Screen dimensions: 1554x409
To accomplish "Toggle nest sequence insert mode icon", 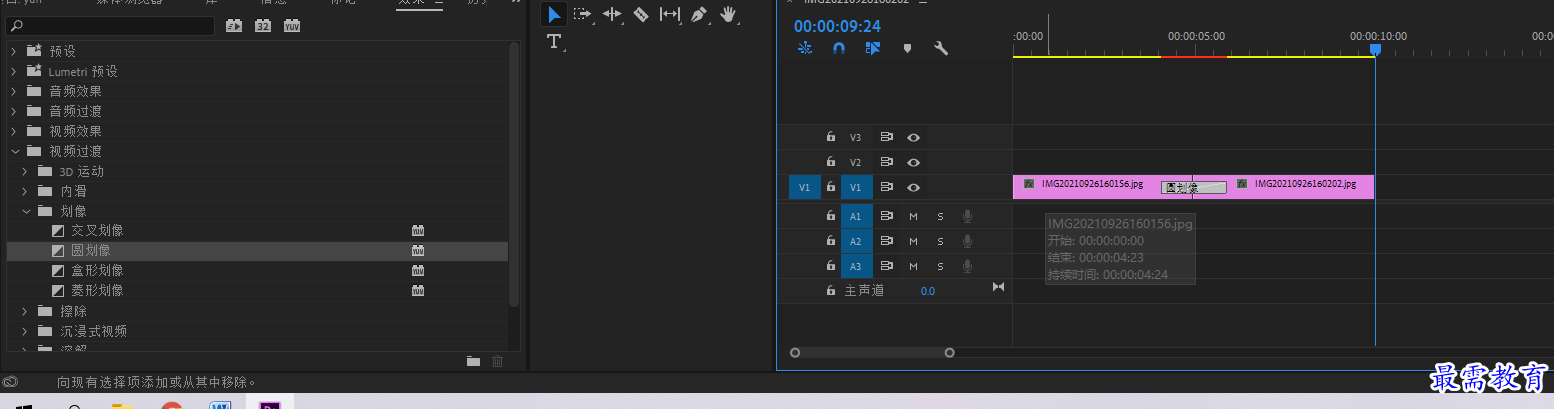I will click(x=804, y=47).
